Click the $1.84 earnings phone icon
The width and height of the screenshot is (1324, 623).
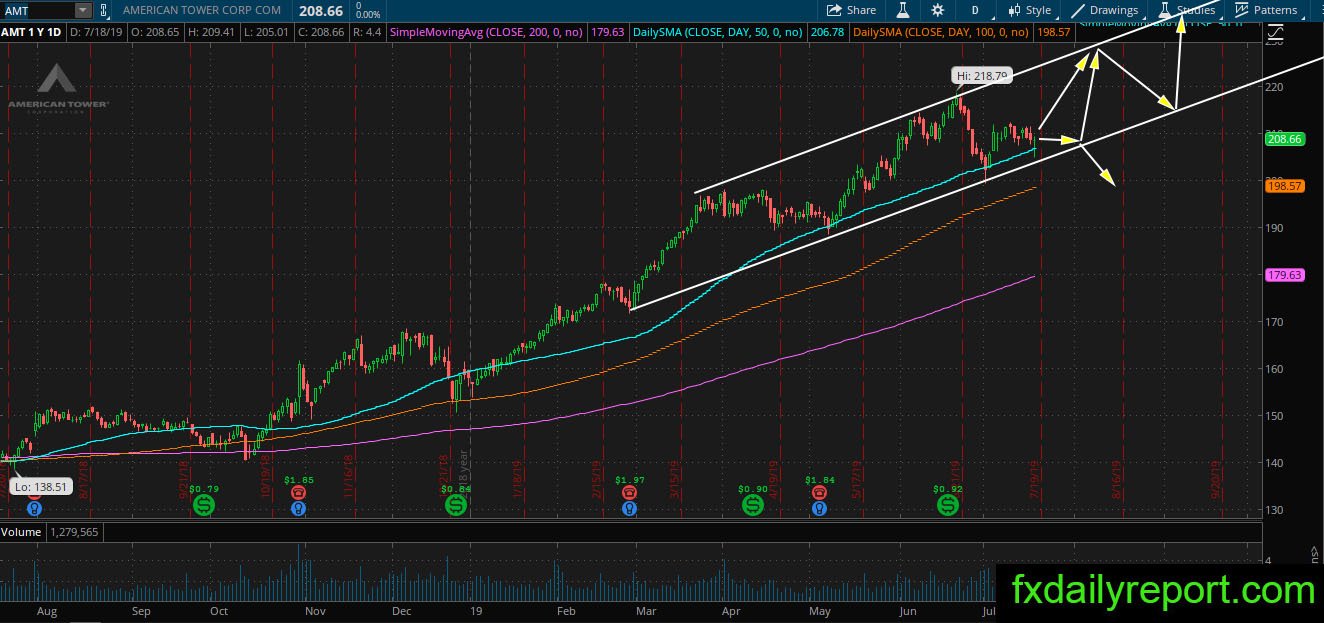point(819,493)
